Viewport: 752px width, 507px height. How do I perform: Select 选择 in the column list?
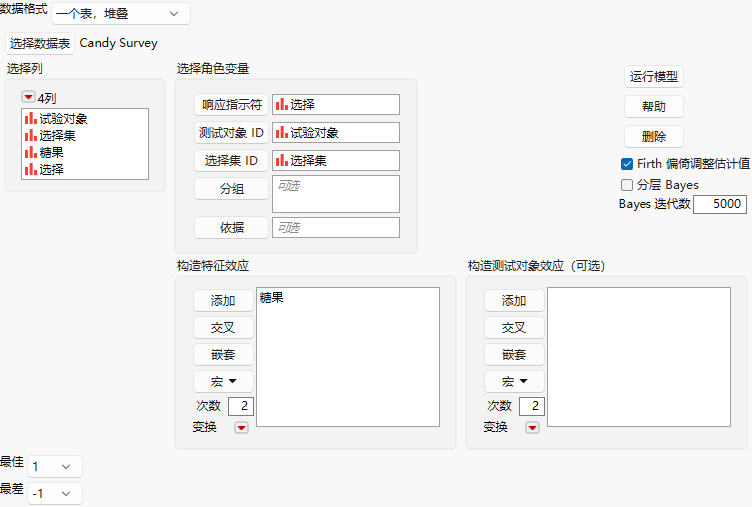coord(51,169)
